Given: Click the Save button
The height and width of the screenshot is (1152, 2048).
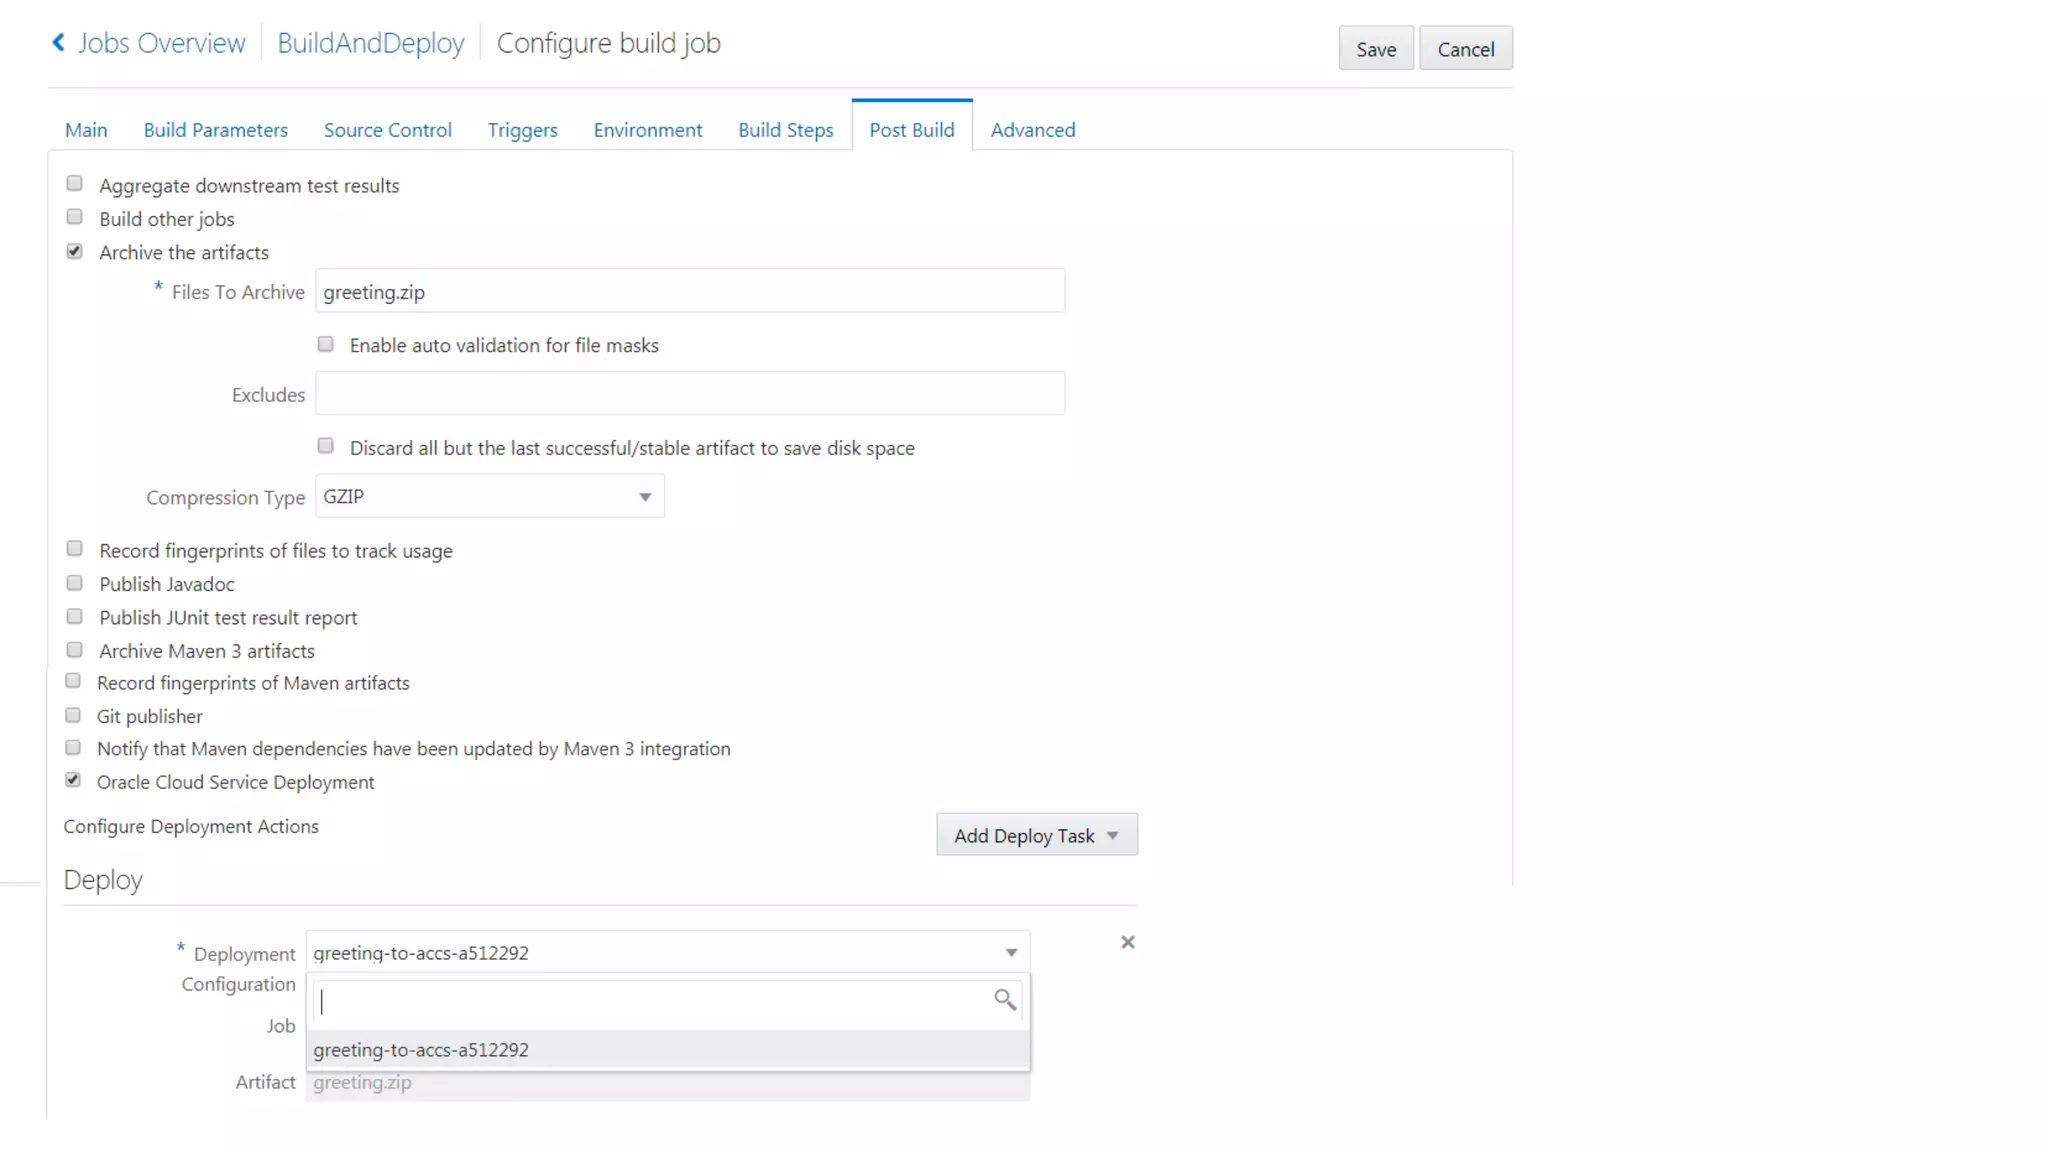Looking at the screenshot, I should click(1375, 49).
